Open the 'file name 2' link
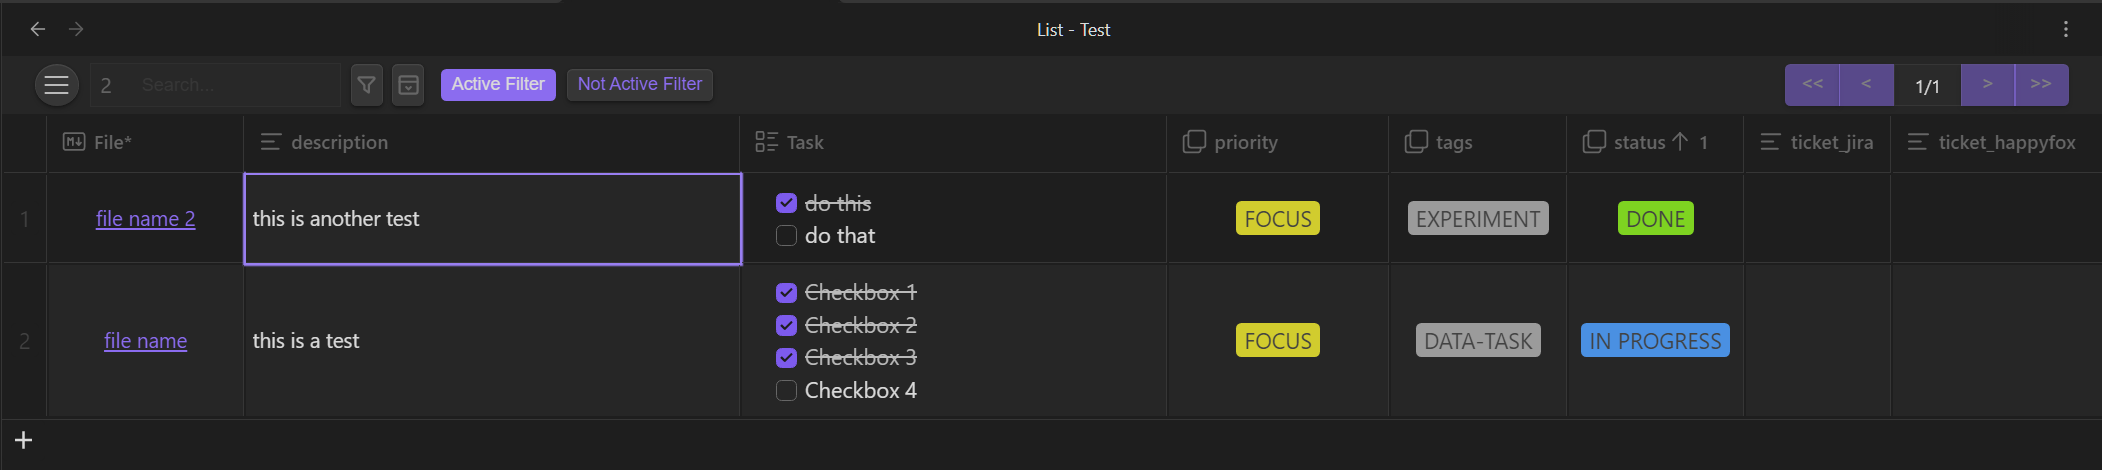The height and width of the screenshot is (470, 2102). pos(146,219)
